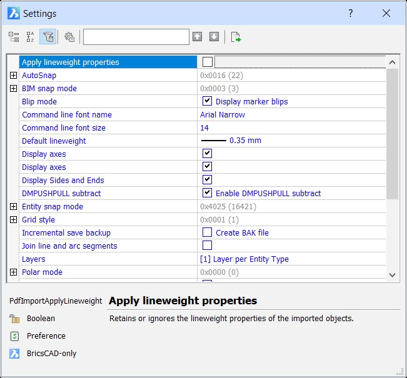
Task: Uncheck Display Sides and Ends checkbox
Action: [x=207, y=180]
